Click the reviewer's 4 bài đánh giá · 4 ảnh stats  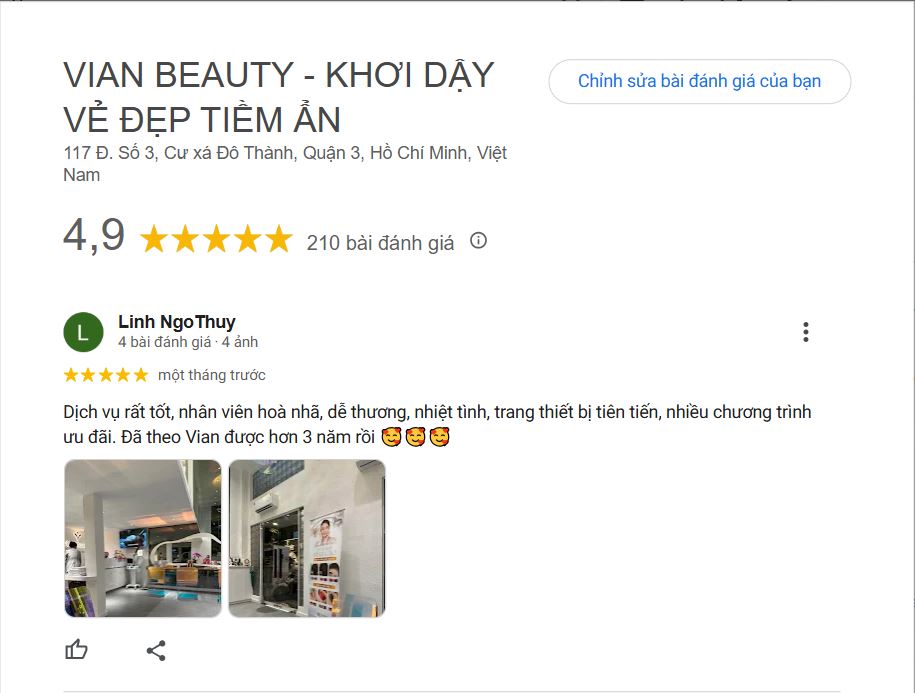pos(188,342)
